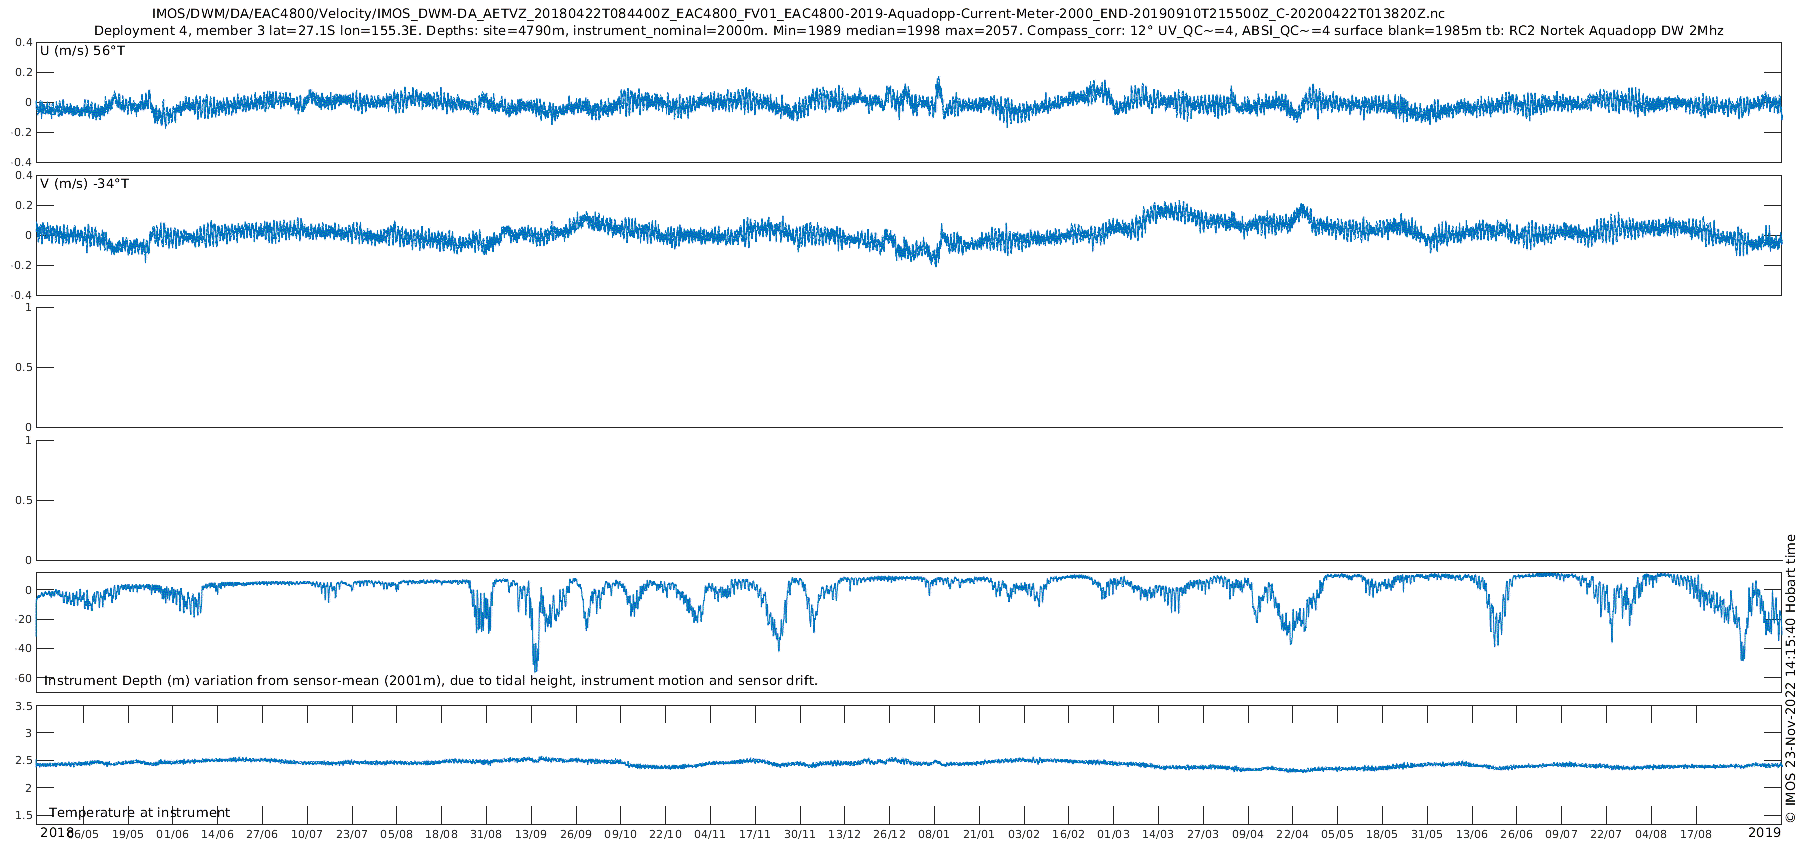Image resolution: width=1800 pixels, height=850 pixels.
Task: Click the '1.5' temperature axis tick
Action: pos(23,816)
